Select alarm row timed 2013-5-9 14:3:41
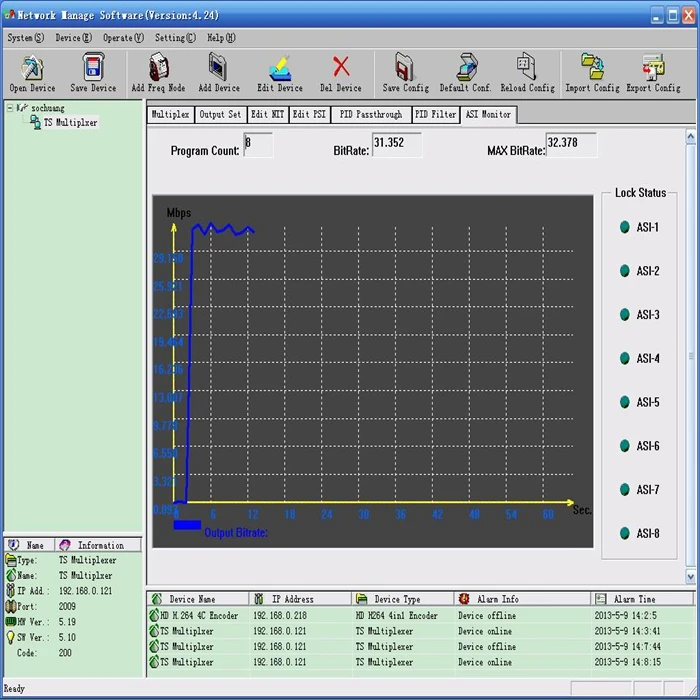The image size is (700, 700). (421, 631)
